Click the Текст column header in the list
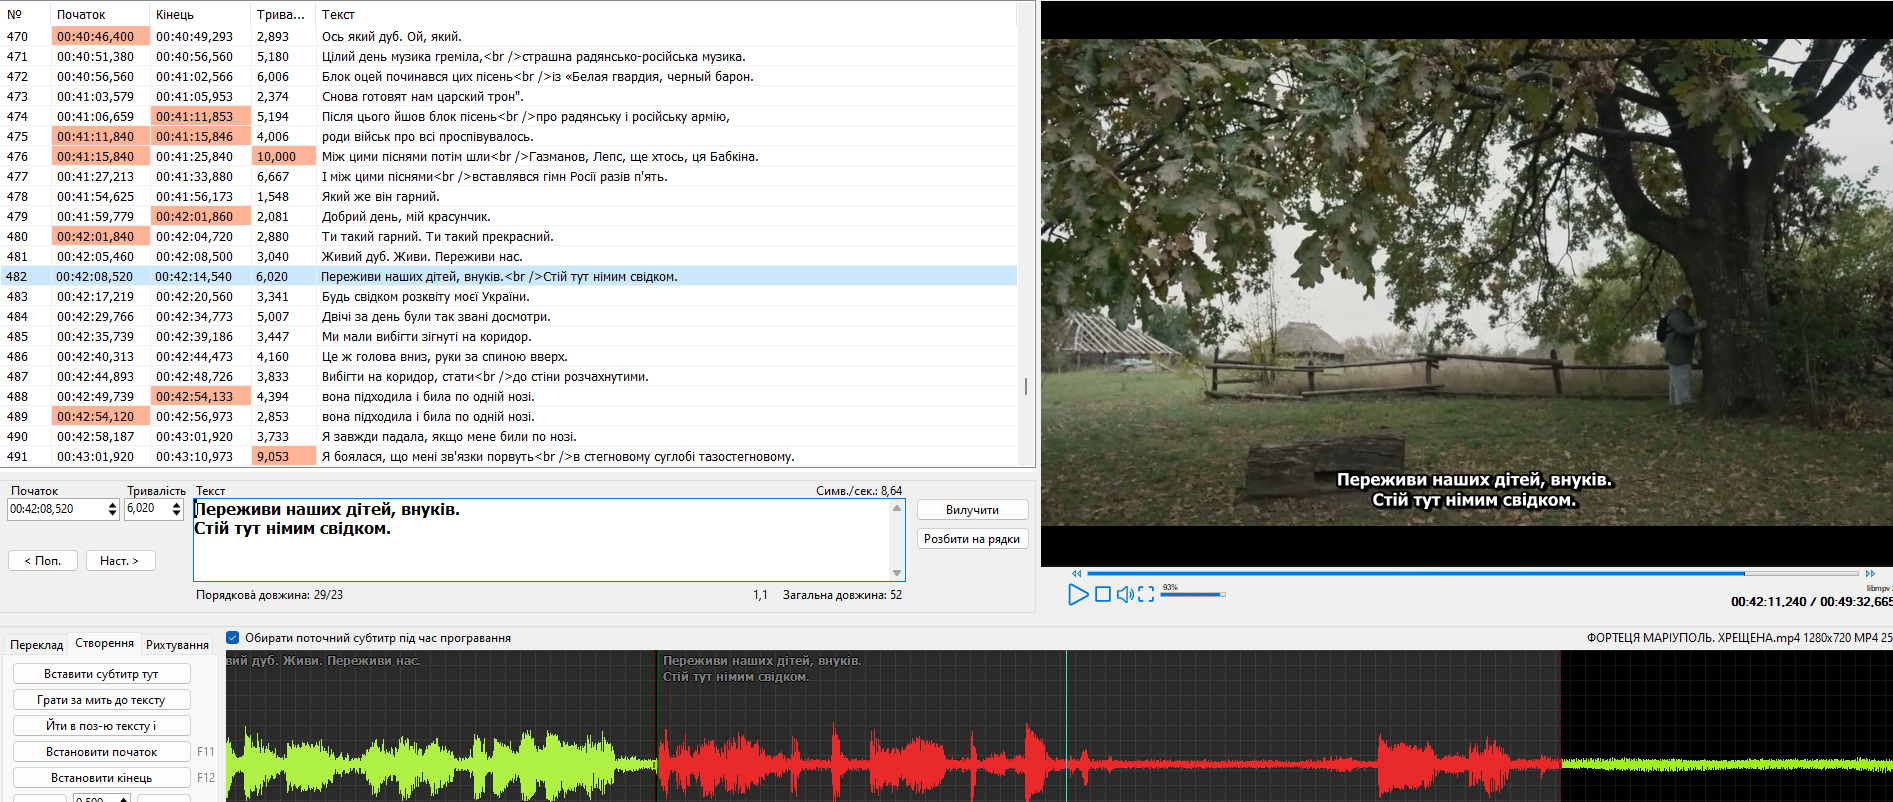 666,14
